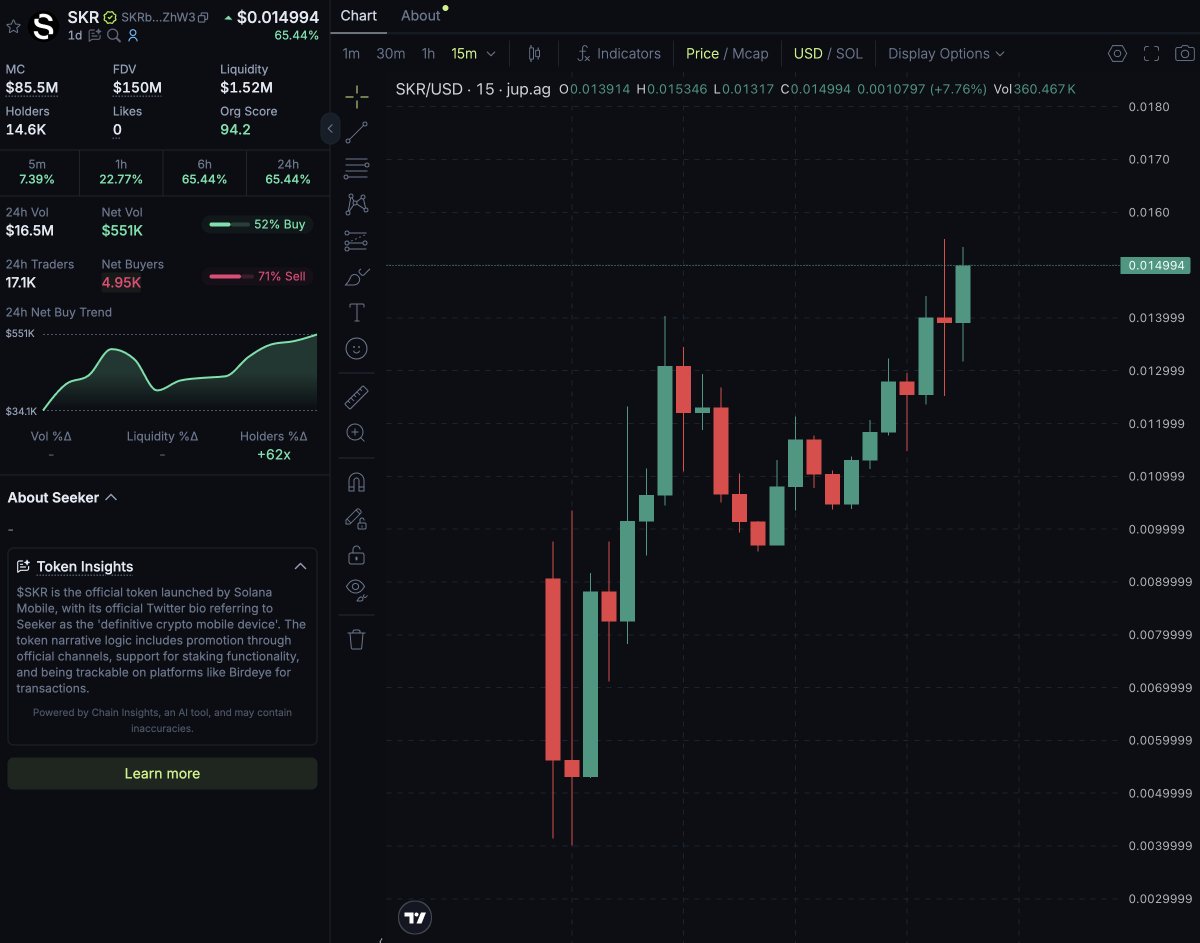Select the crosshair cursor tool
The height and width of the screenshot is (943, 1200).
pos(357,97)
